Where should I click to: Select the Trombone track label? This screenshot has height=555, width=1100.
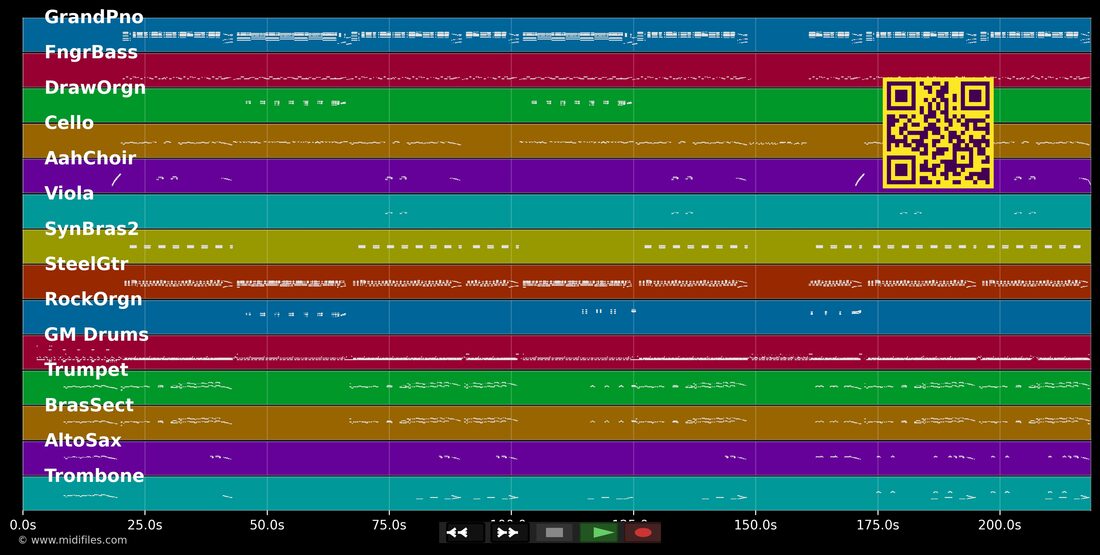coord(94,475)
